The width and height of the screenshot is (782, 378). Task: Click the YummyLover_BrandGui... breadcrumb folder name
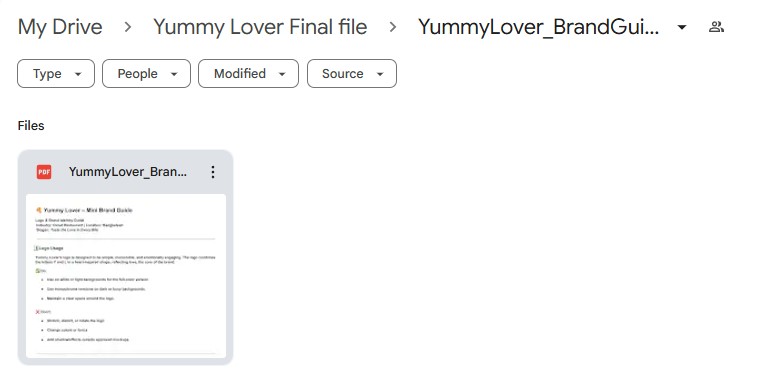coord(539,27)
